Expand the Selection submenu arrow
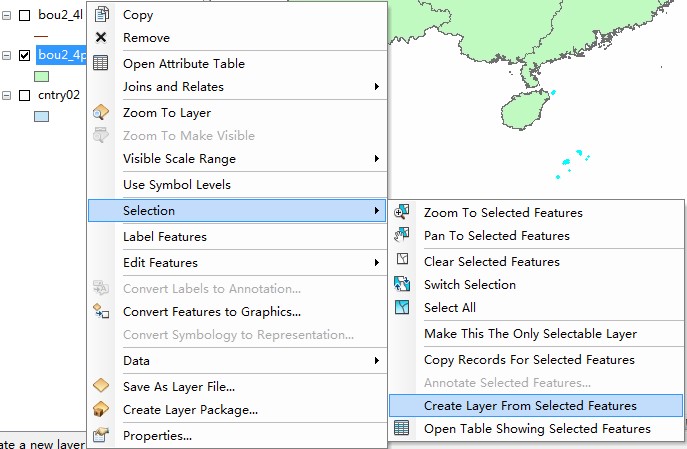687x449 pixels. (376, 210)
